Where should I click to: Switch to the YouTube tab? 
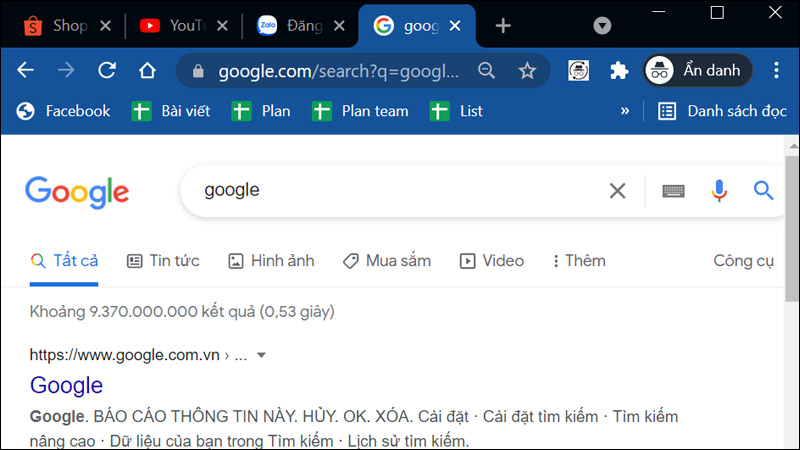click(184, 26)
